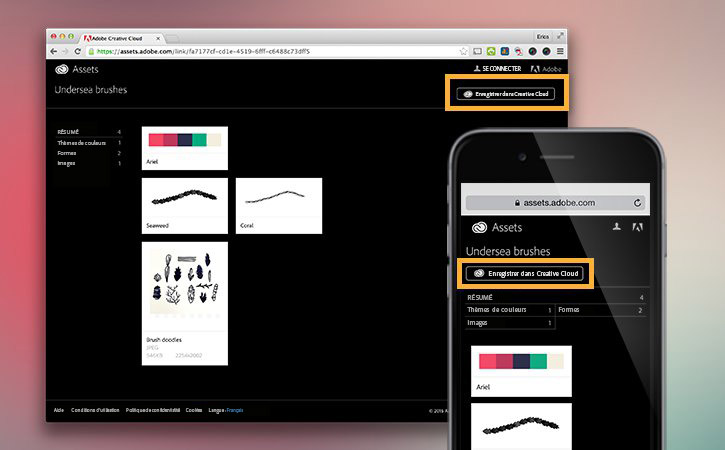Click the green swatch in desktop Ariel theme
Viewport: 725px width, 450px height.
[199, 140]
